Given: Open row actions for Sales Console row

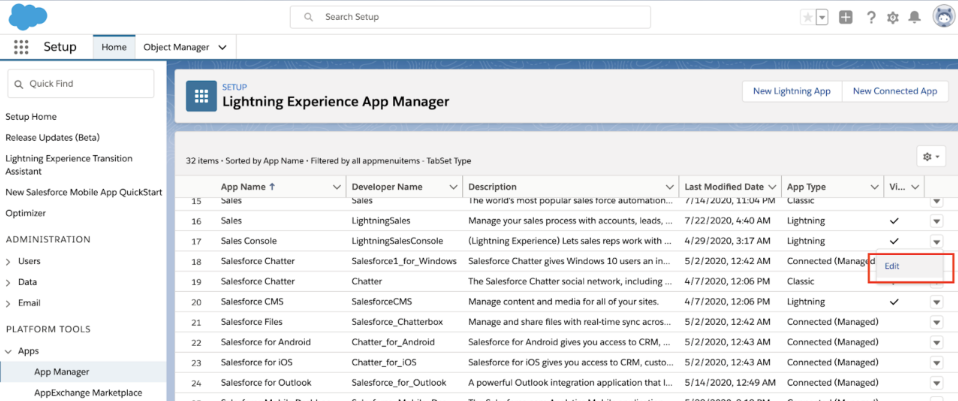Looking at the screenshot, I should (937, 241).
